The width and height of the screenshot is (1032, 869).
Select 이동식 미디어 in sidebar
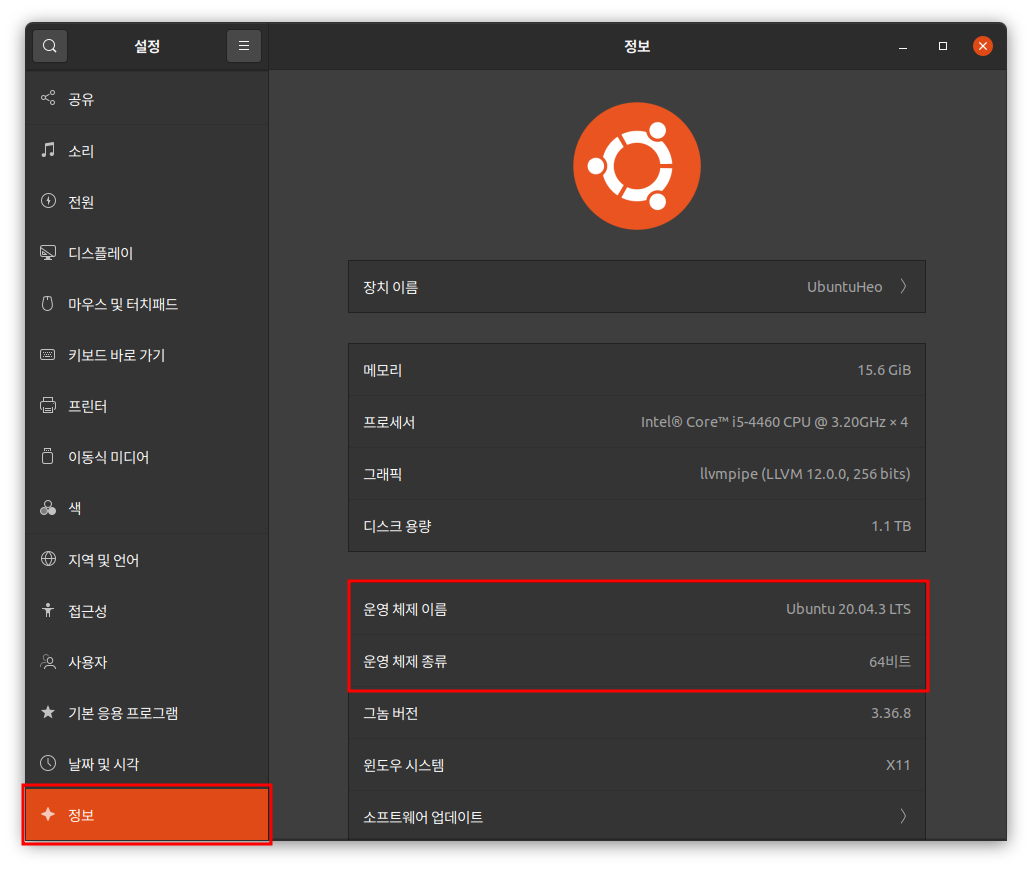(147, 458)
